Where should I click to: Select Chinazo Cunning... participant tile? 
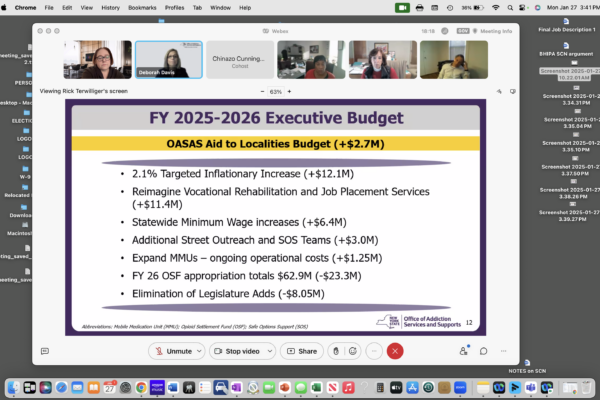coord(240,60)
